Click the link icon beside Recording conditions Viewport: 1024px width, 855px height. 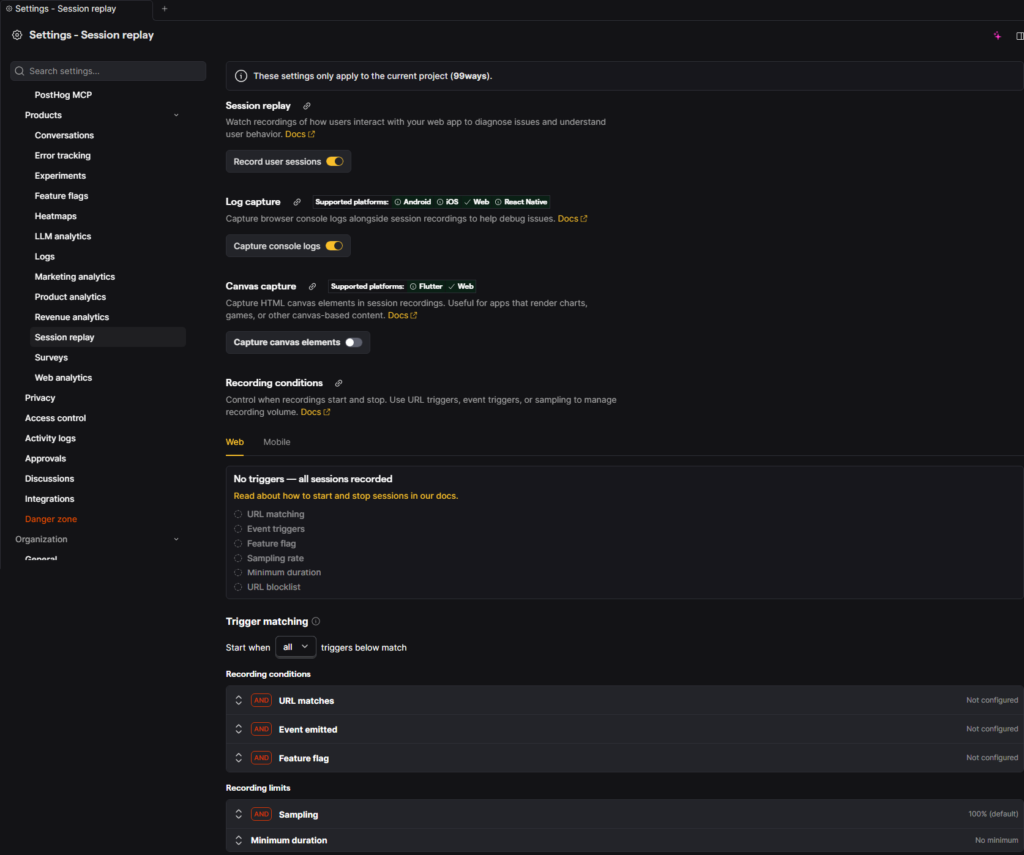[x=337, y=382]
